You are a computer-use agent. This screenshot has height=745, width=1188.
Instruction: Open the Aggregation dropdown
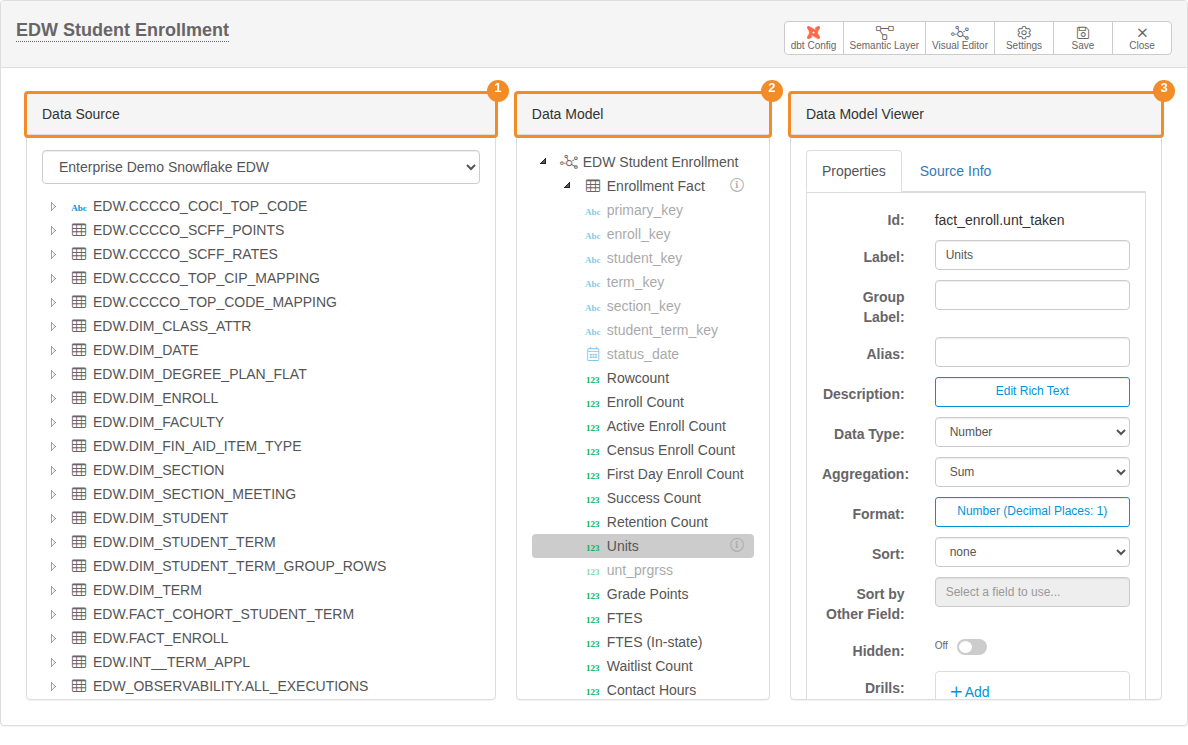click(x=1032, y=472)
